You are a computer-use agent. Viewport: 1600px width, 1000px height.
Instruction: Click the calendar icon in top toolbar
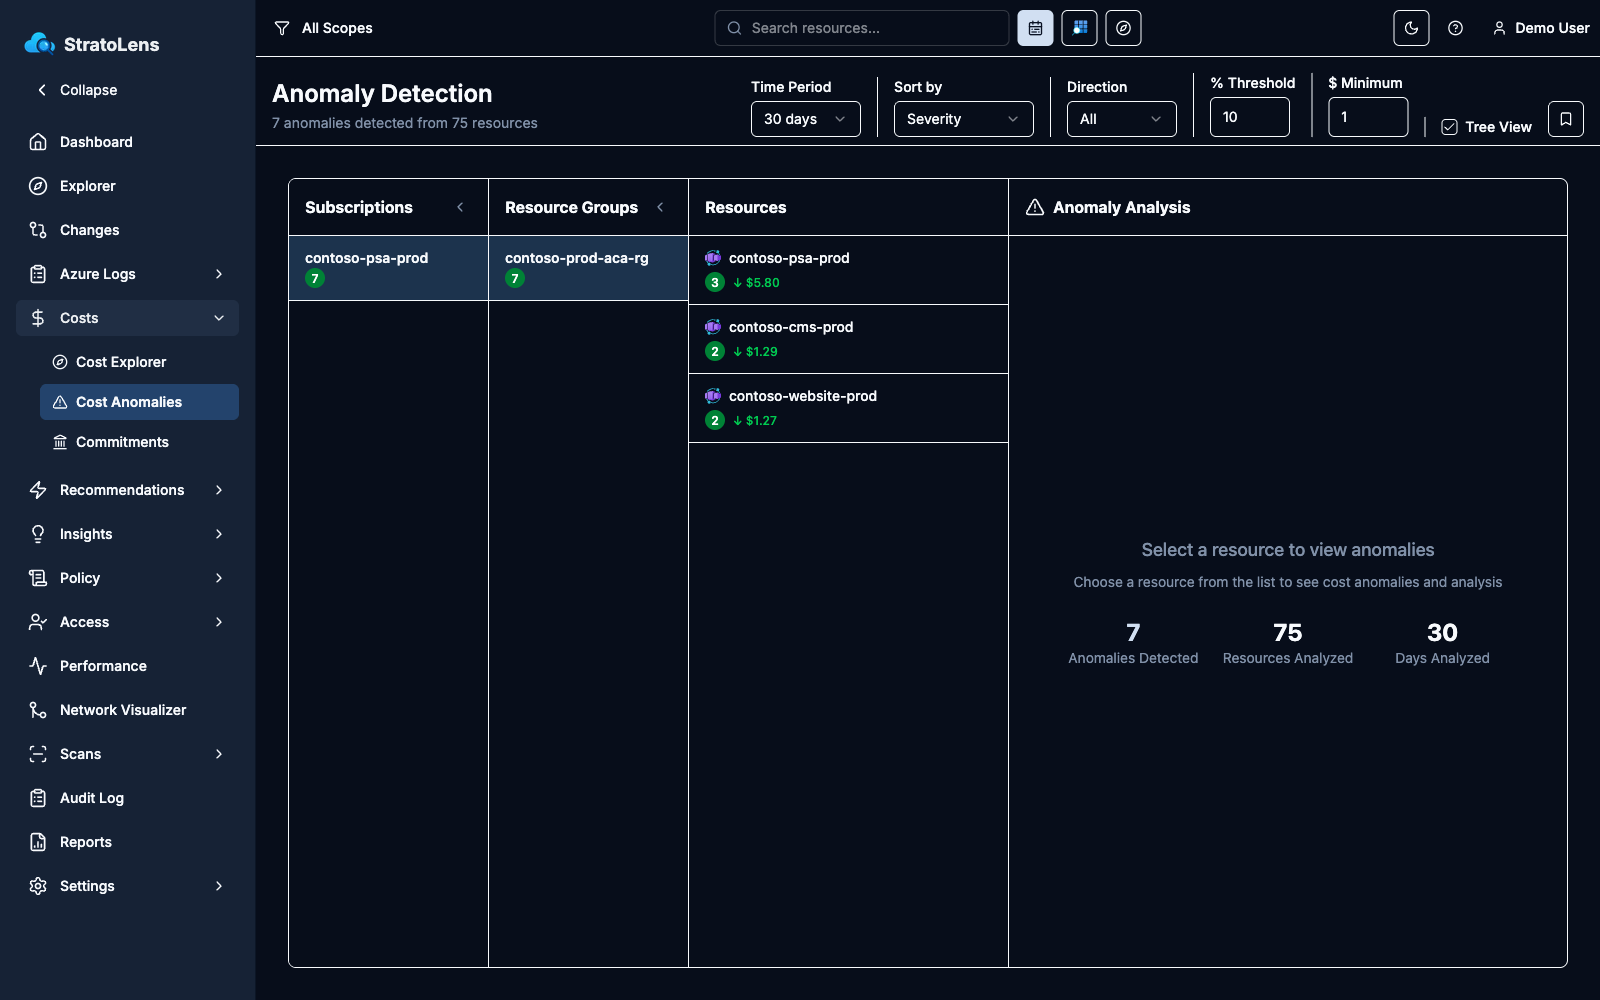pos(1035,28)
